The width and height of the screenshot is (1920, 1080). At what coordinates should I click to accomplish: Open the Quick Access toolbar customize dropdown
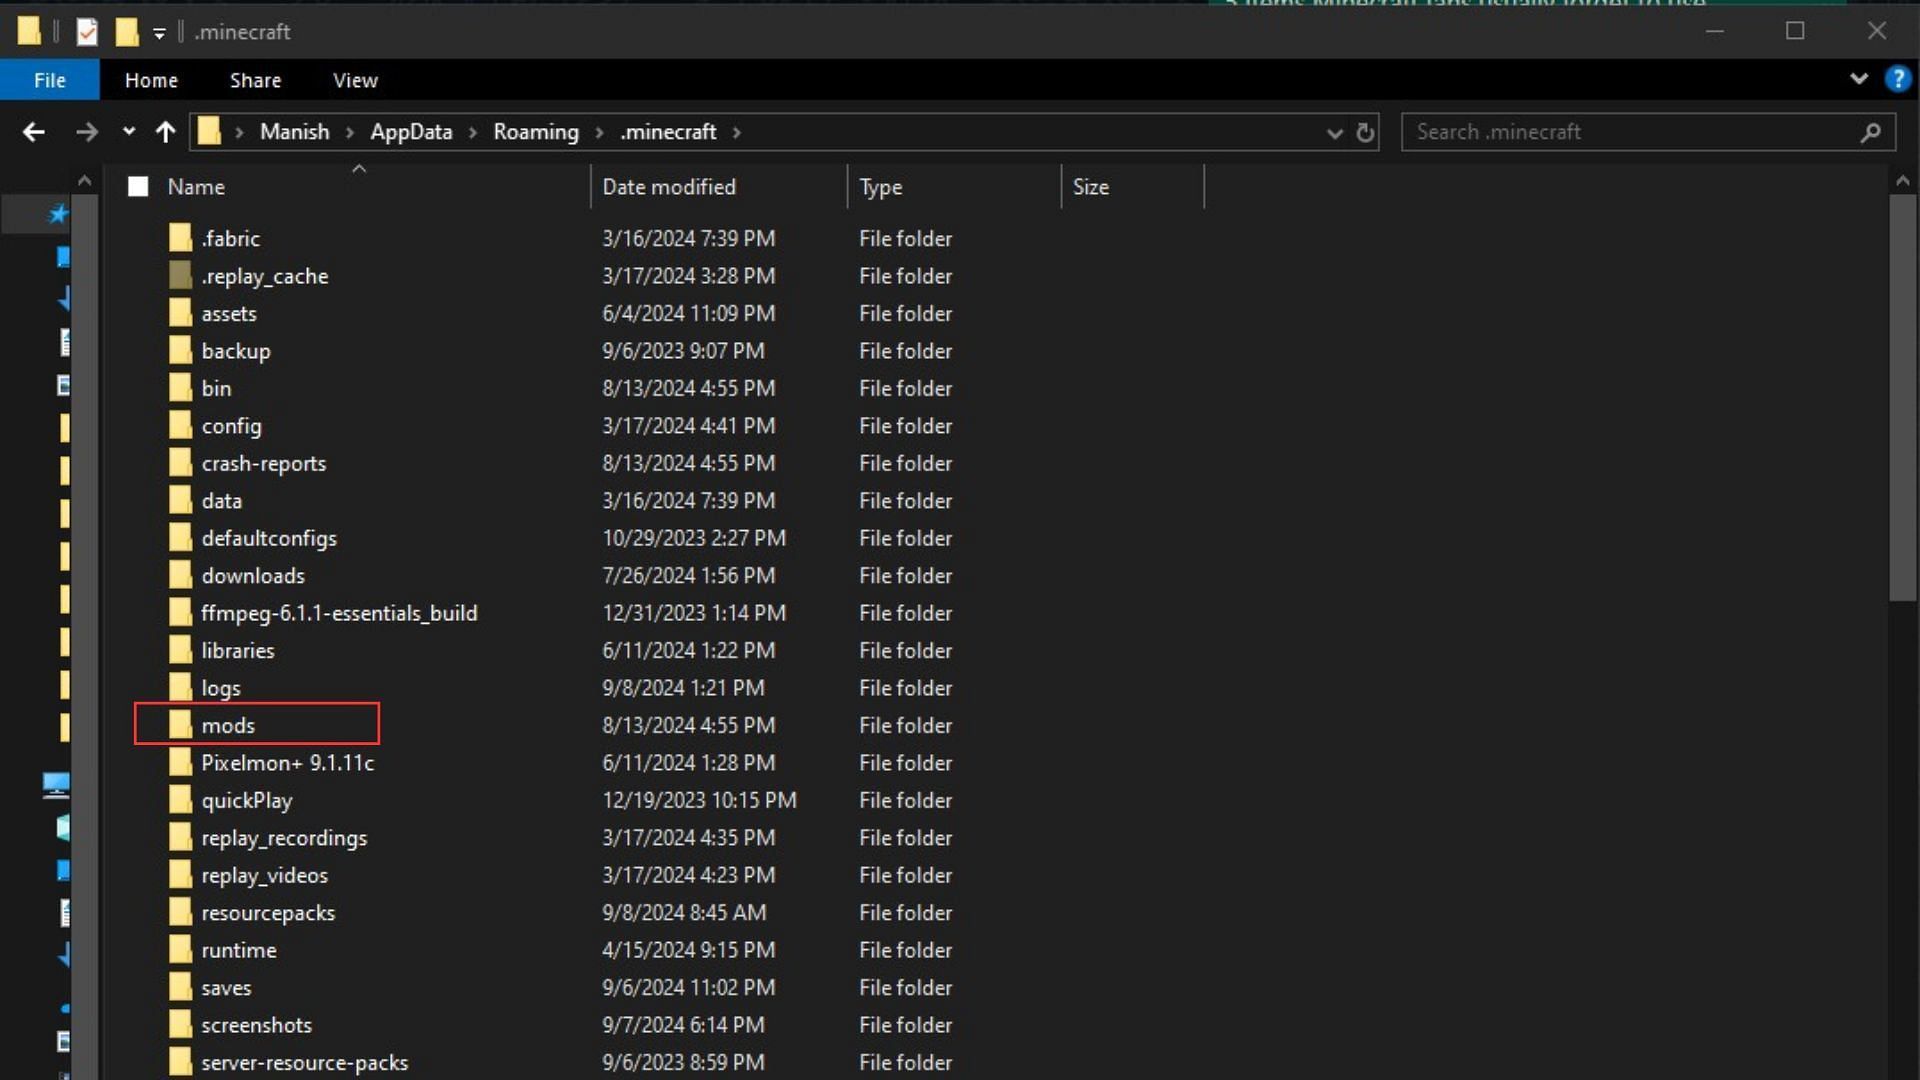coord(159,33)
